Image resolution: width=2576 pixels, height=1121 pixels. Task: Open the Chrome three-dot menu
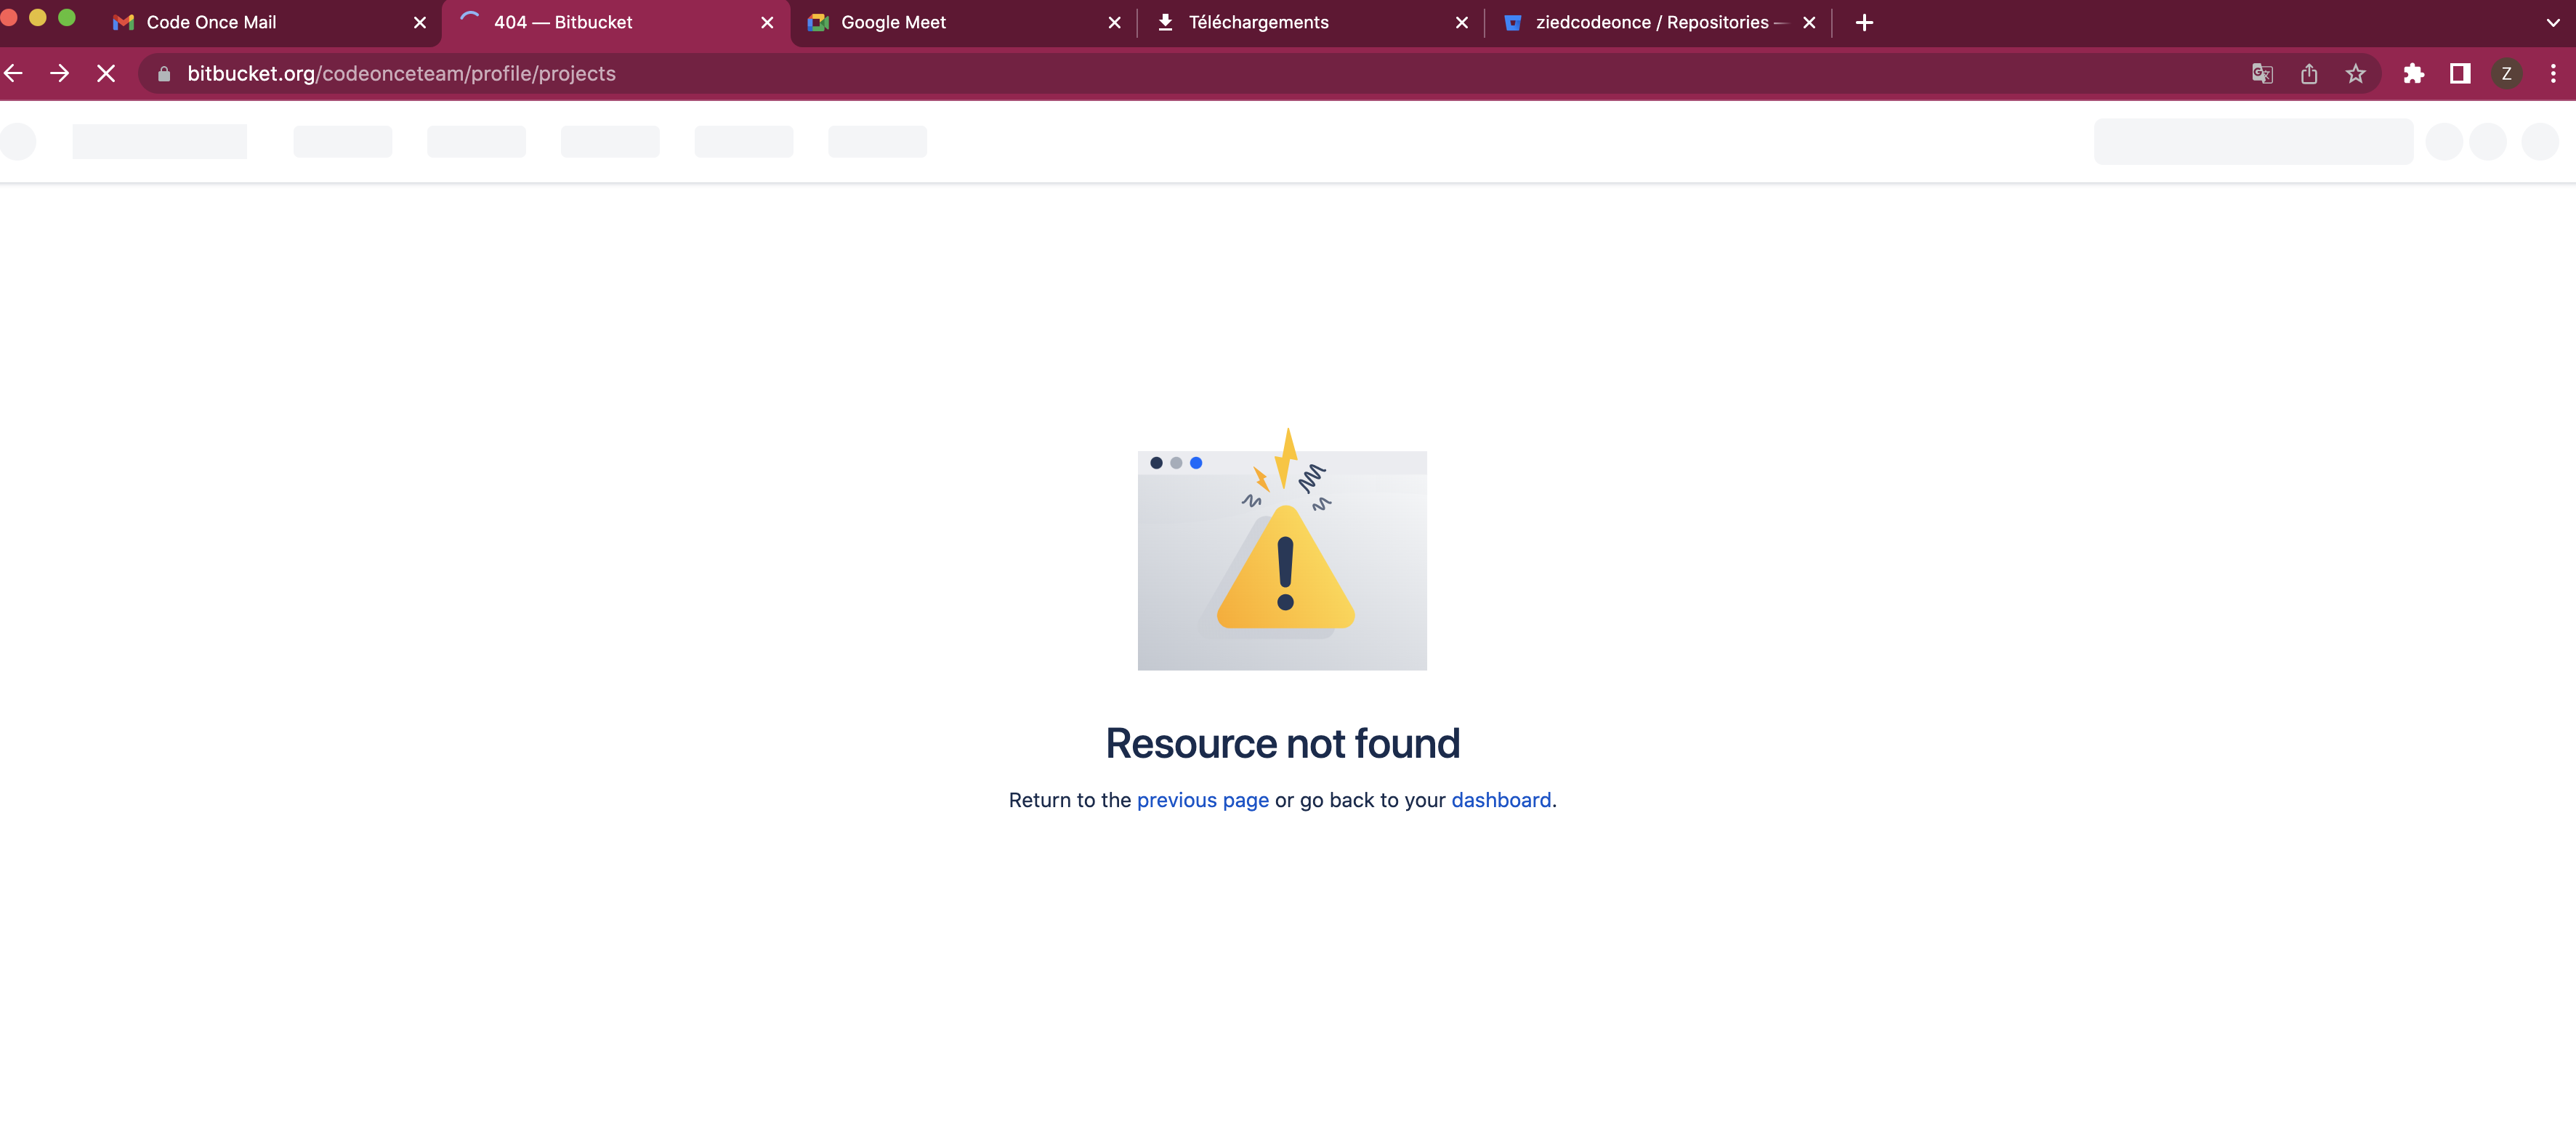[2553, 73]
